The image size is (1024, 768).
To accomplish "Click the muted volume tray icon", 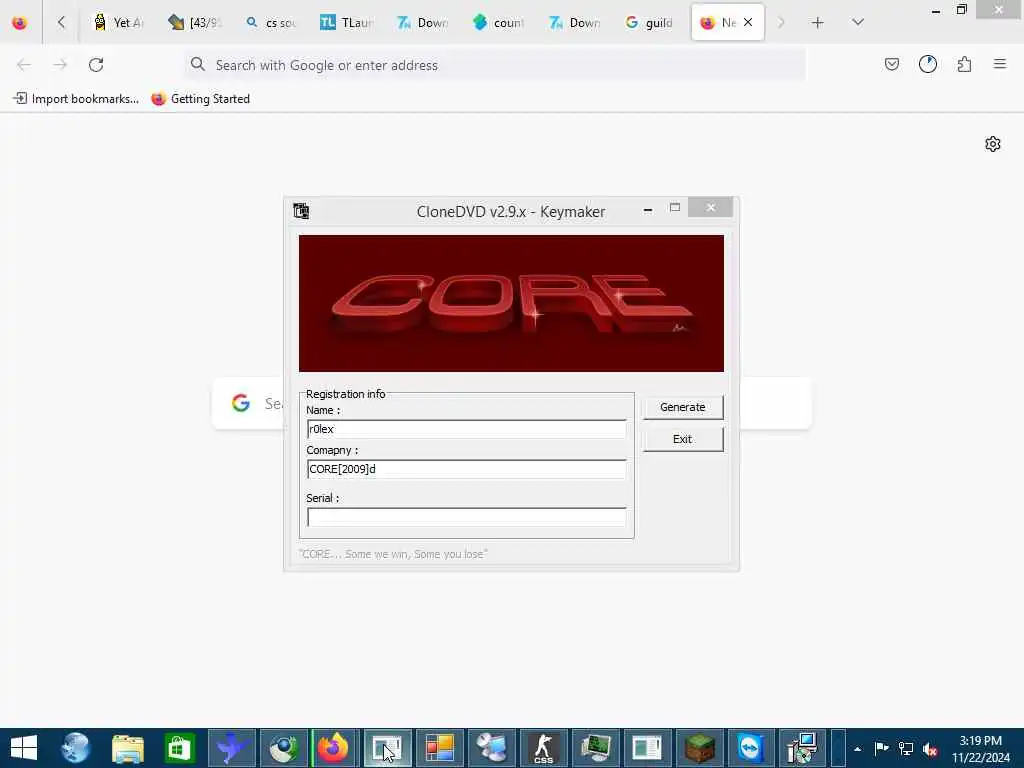I will [x=931, y=749].
